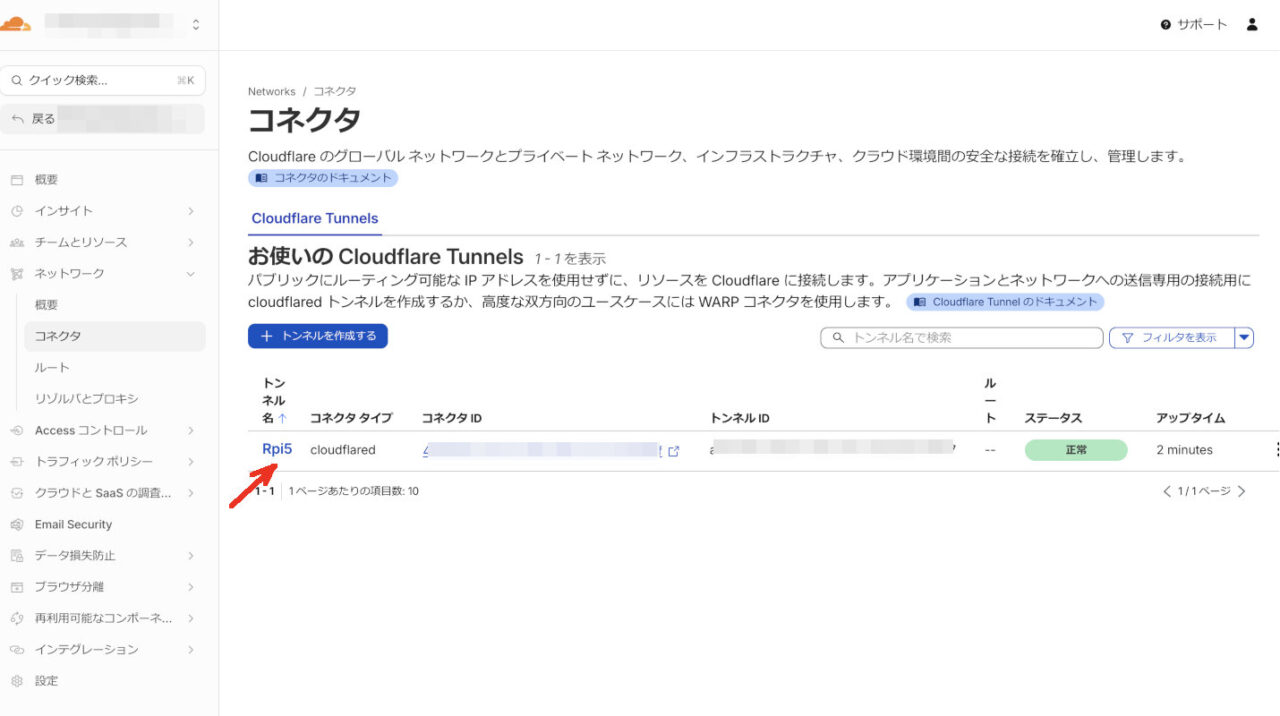Click the cloudflared connector type cell
The height and width of the screenshot is (716, 1280).
pyautogui.click(x=343, y=450)
